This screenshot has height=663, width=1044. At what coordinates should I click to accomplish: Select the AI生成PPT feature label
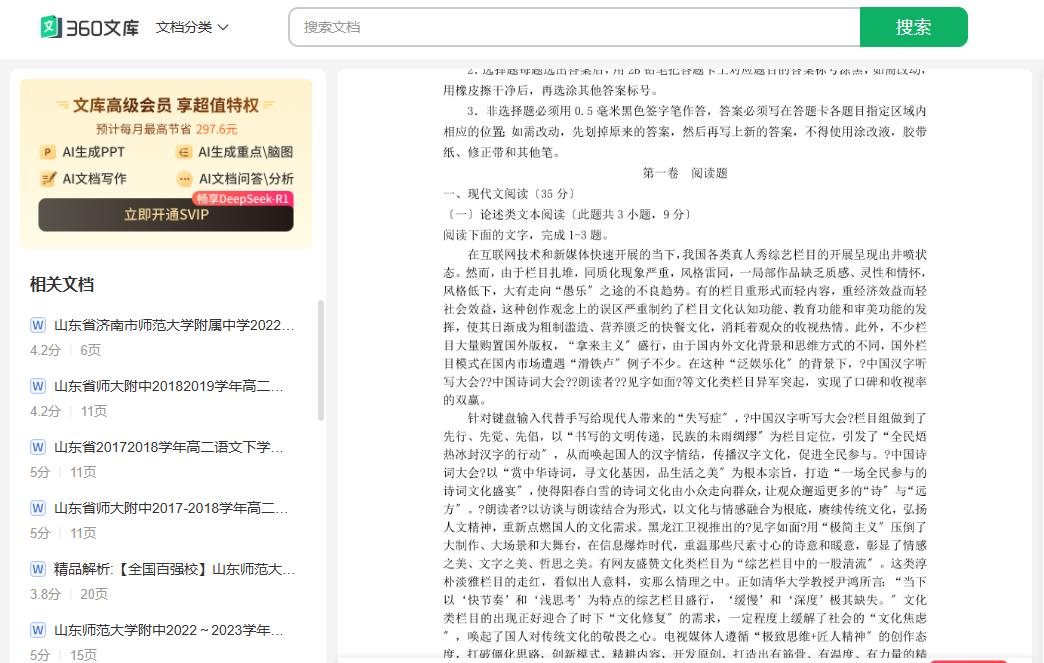pos(93,152)
